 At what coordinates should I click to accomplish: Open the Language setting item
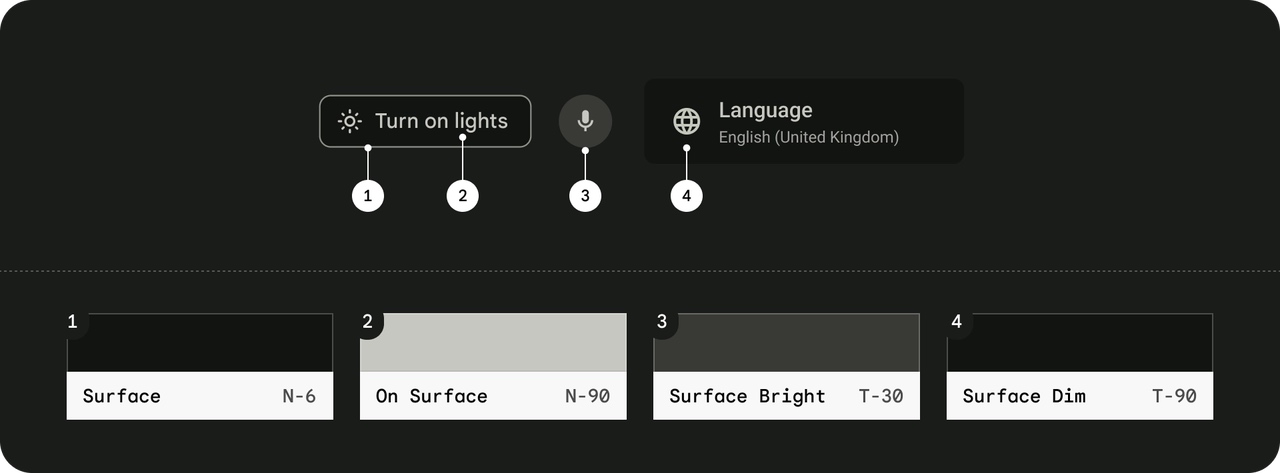pos(804,121)
